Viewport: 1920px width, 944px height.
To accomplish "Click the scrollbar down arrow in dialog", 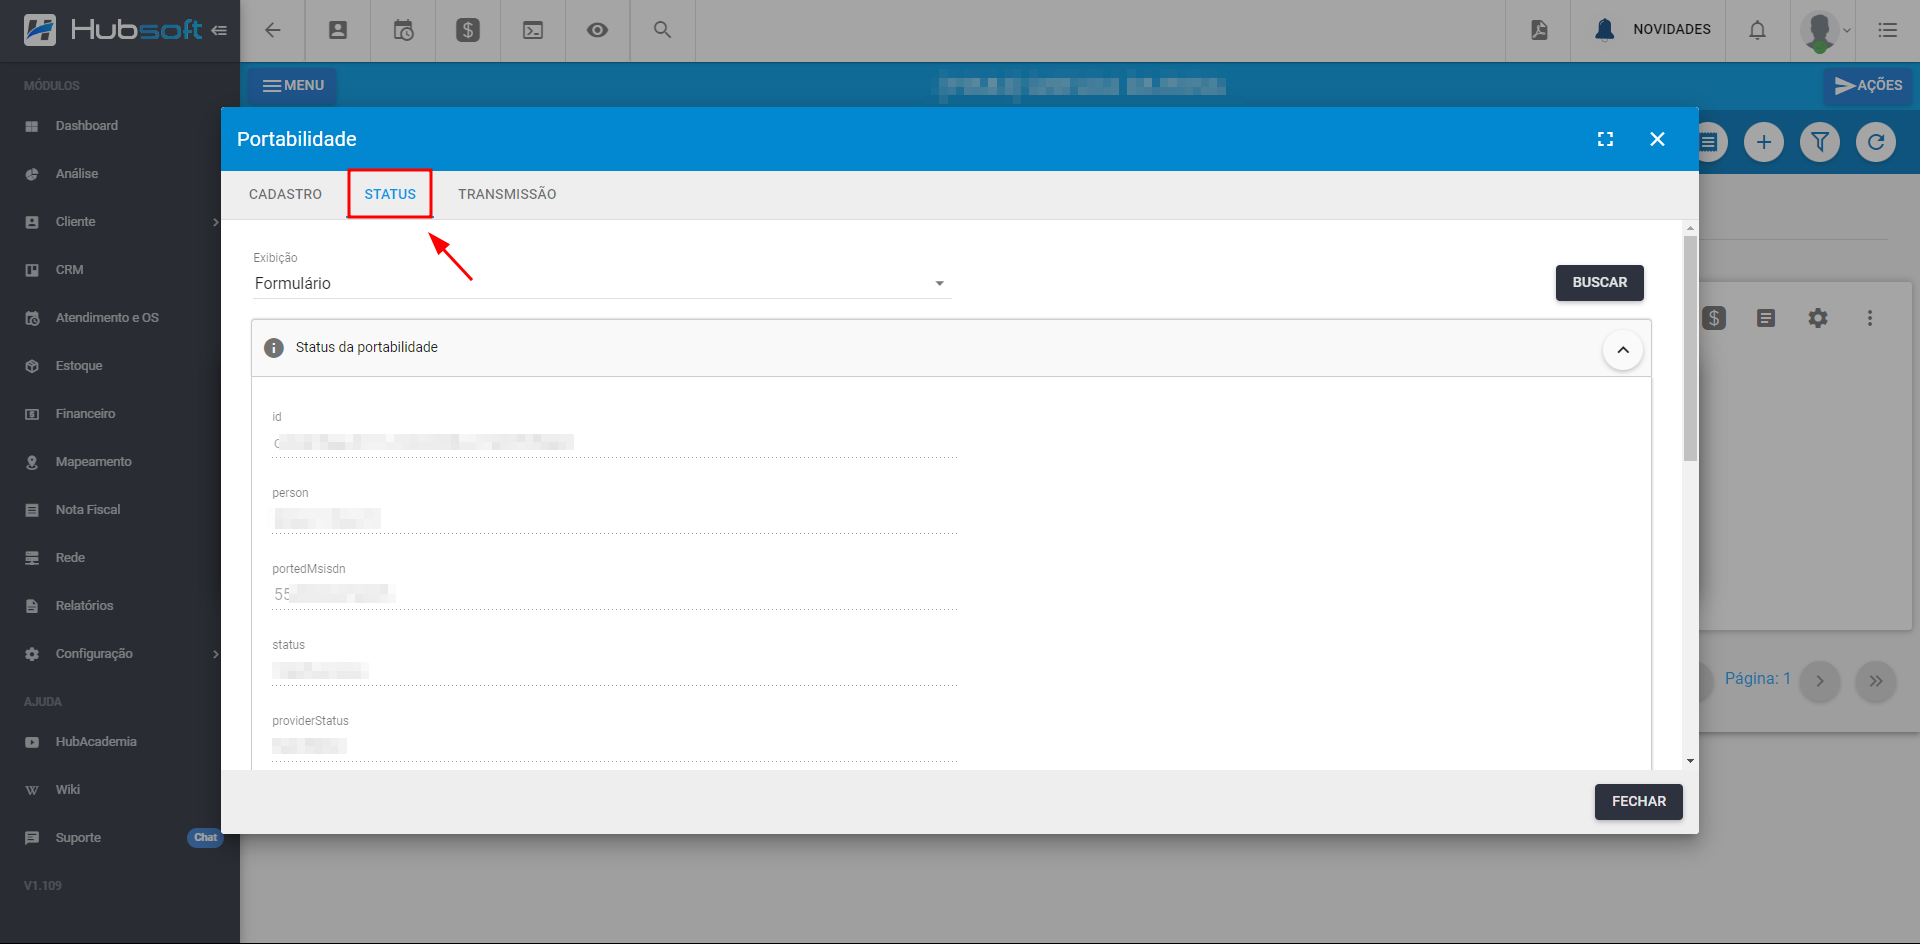I will [x=1690, y=761].
